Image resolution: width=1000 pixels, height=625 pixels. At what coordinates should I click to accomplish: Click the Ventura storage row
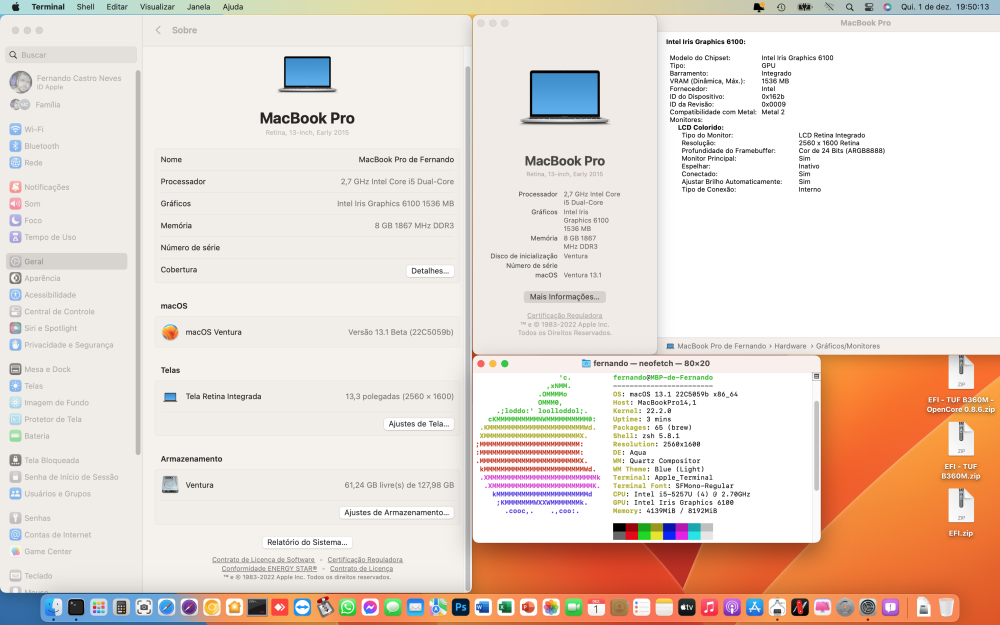click(x=307, y=485)
